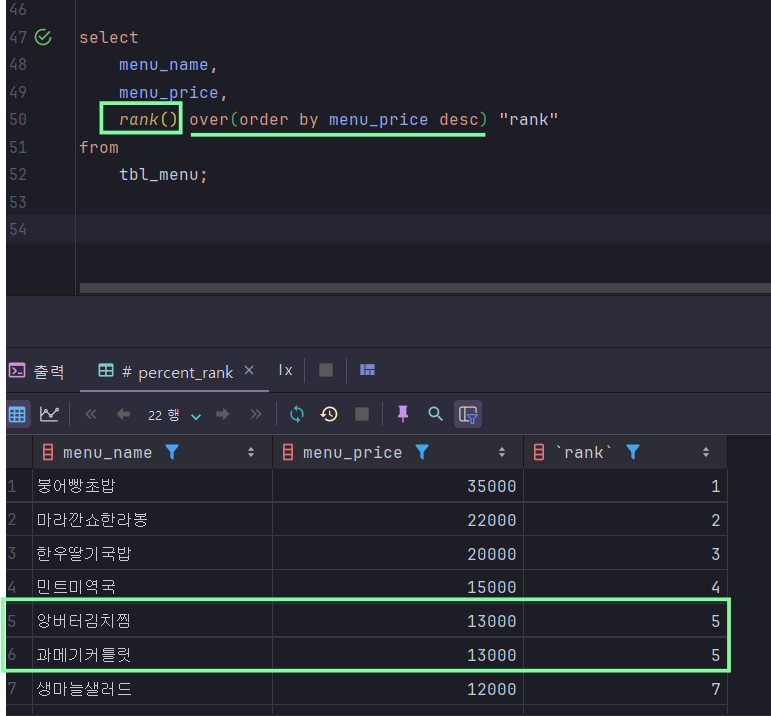Select the price cell 15000
The width and height of the screenshot is (771, 716).
(x=398, y=587)
